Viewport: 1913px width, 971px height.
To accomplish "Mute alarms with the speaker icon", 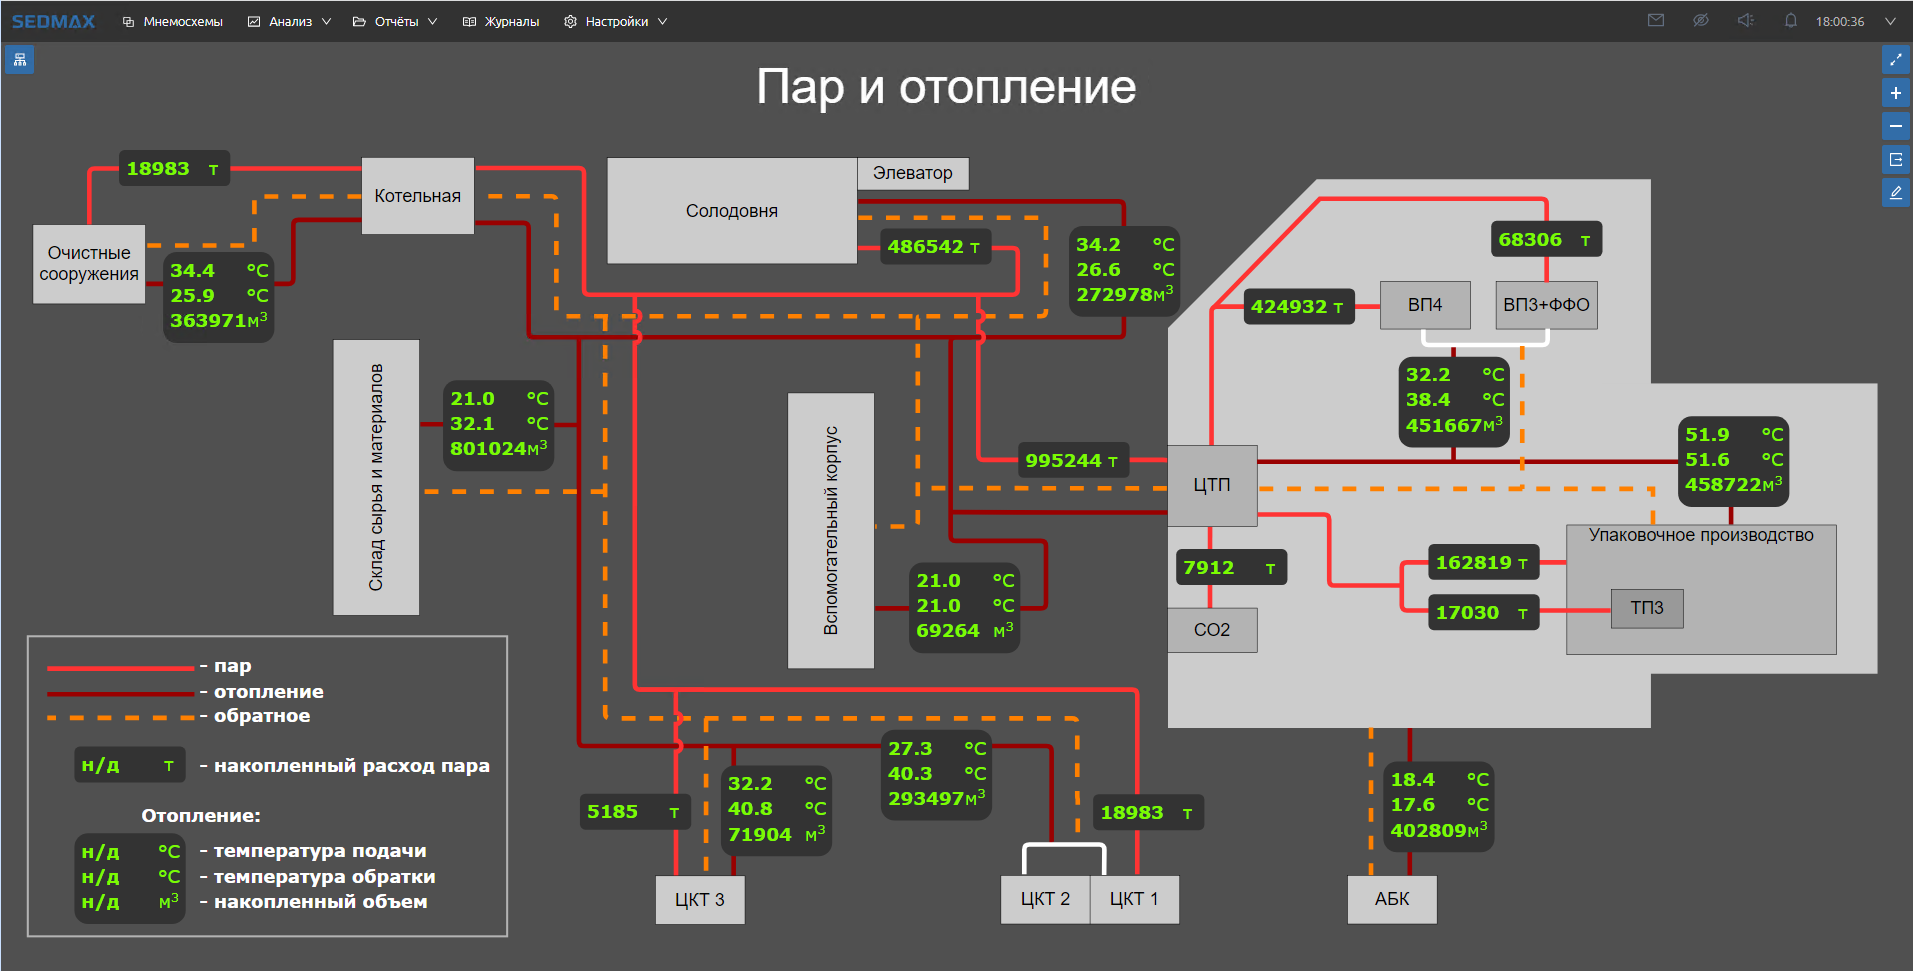I will pyautogui.click(x=1745, y=20).
